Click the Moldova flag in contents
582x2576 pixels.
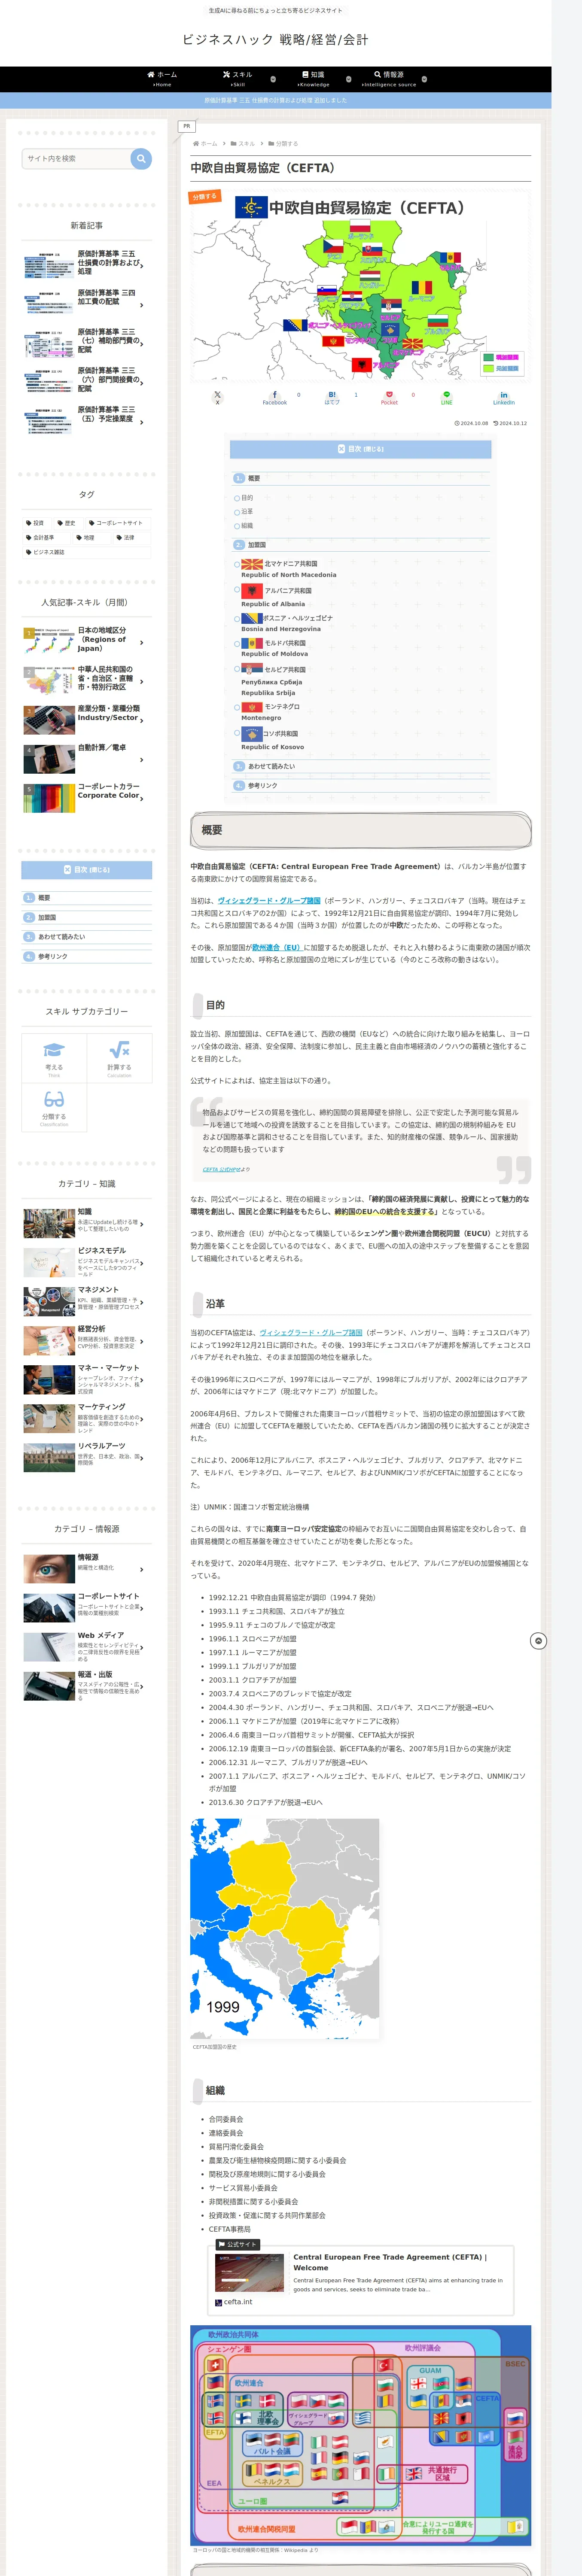[252, 643]
